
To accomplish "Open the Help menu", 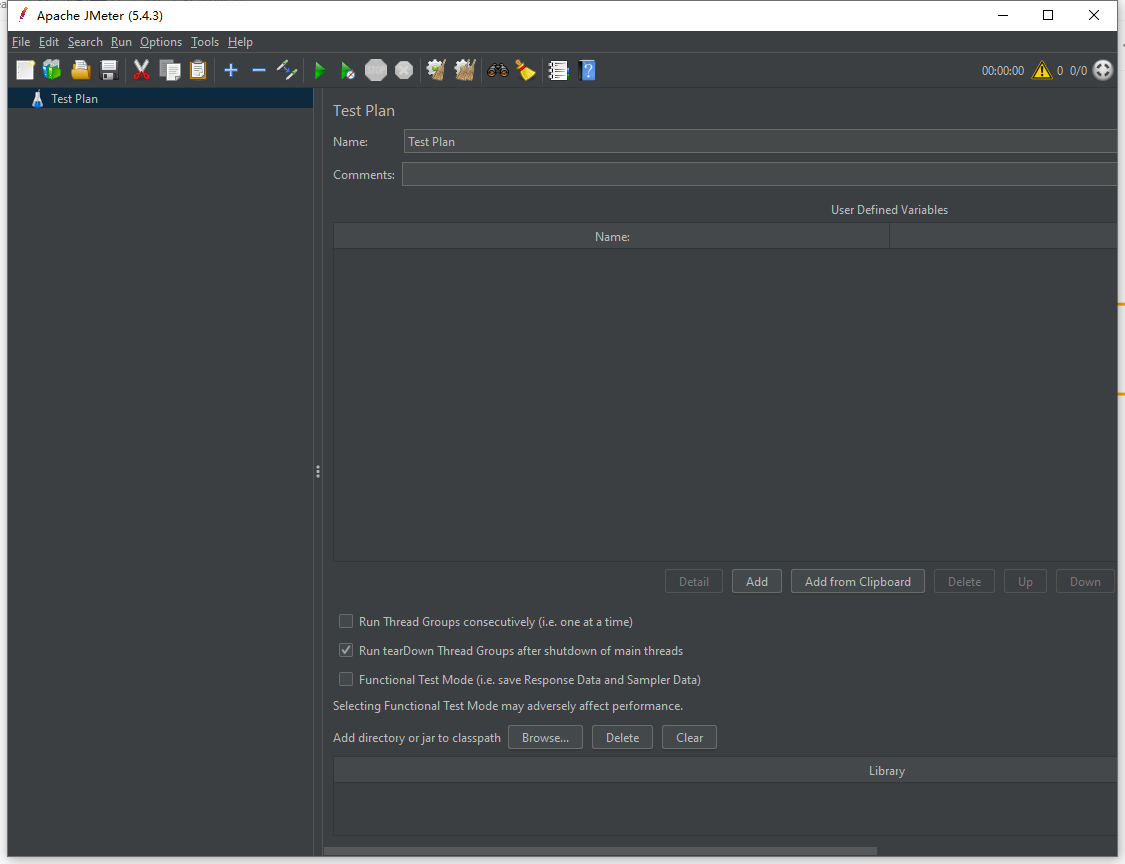I will coord(240,42).
